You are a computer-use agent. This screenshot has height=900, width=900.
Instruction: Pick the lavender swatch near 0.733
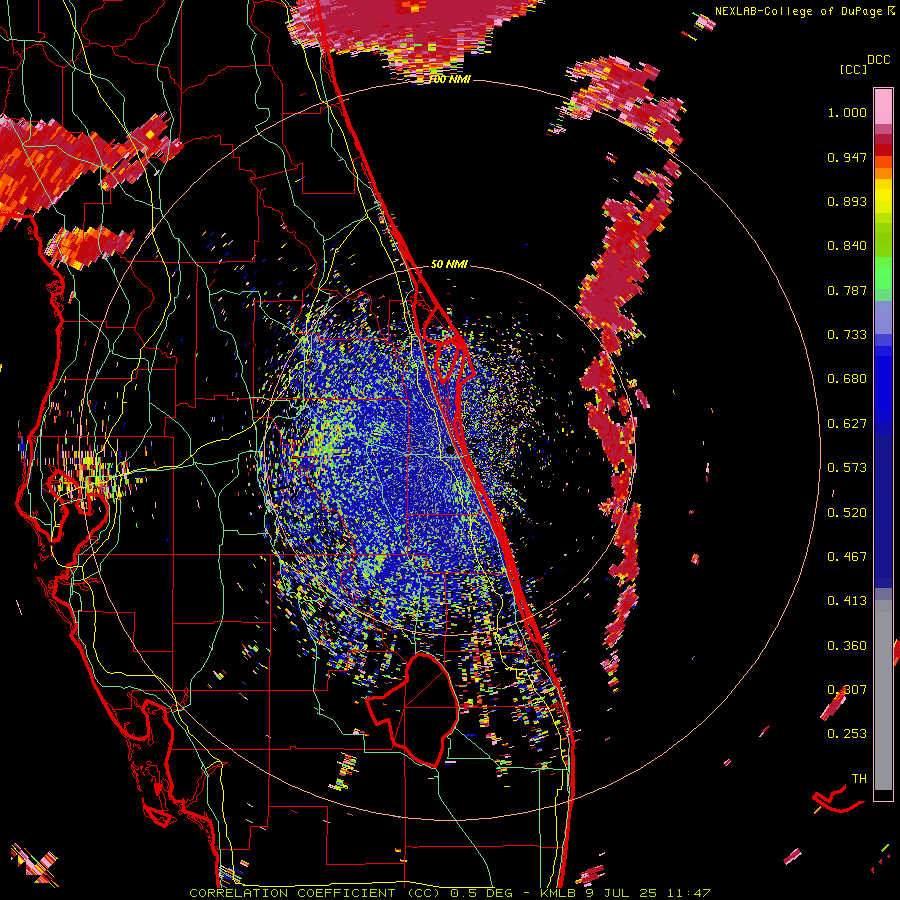pyautogui.click(x=883, y=317)
